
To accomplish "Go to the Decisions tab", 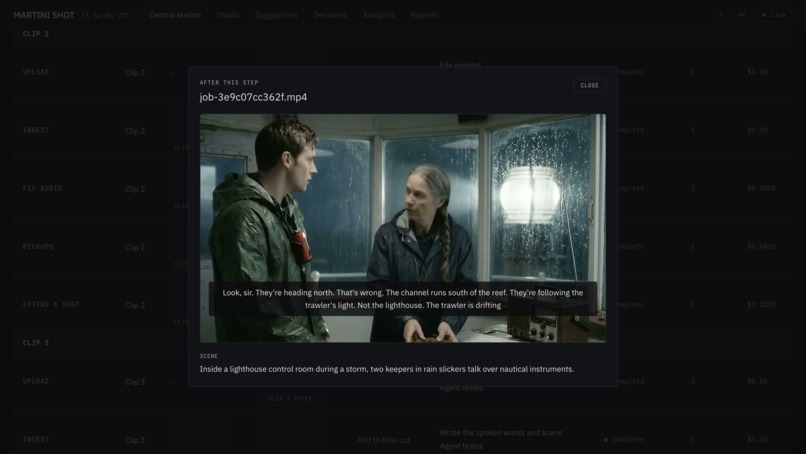I will point(330,15).
